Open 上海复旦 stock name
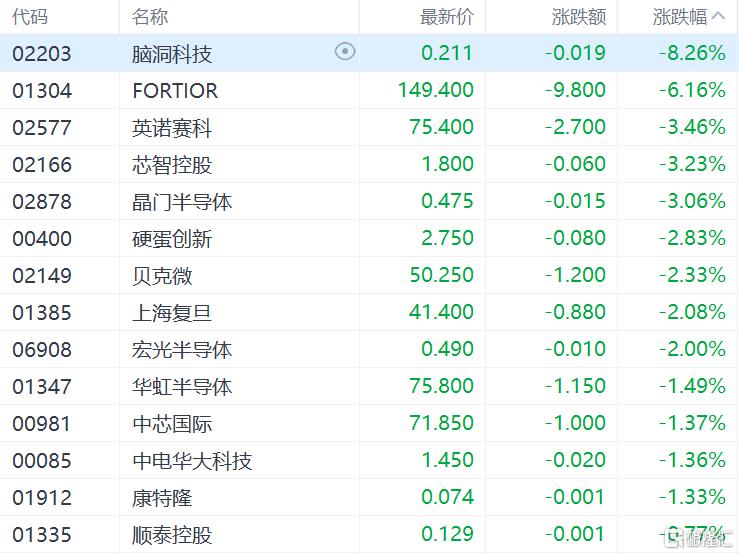Screen dimensions: 739x555 pyautogui.click(x=172, y=312)
